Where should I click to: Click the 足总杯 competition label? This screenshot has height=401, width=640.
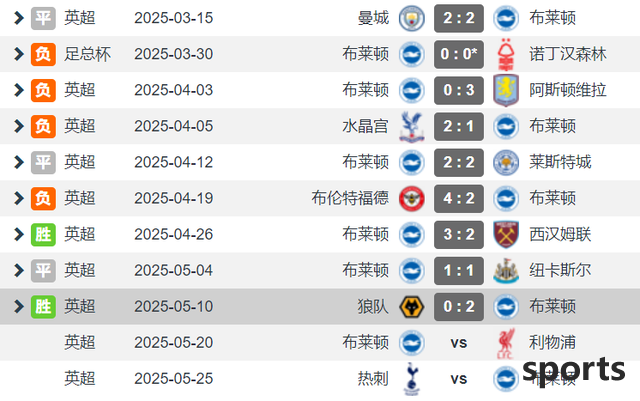[x=87, y=54]
